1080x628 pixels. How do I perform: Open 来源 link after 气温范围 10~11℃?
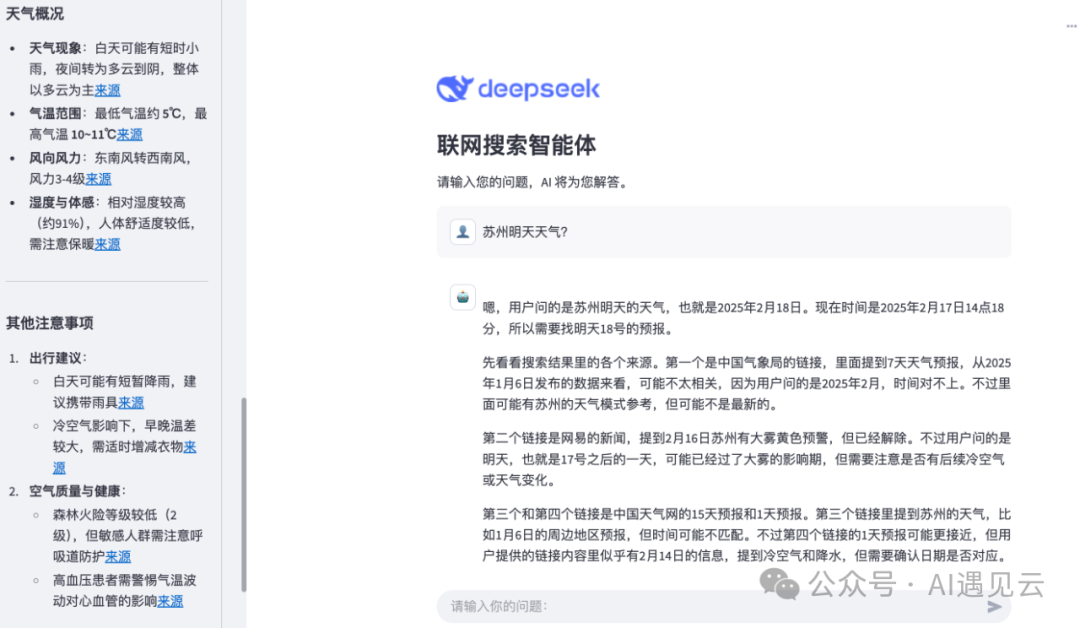129,134
